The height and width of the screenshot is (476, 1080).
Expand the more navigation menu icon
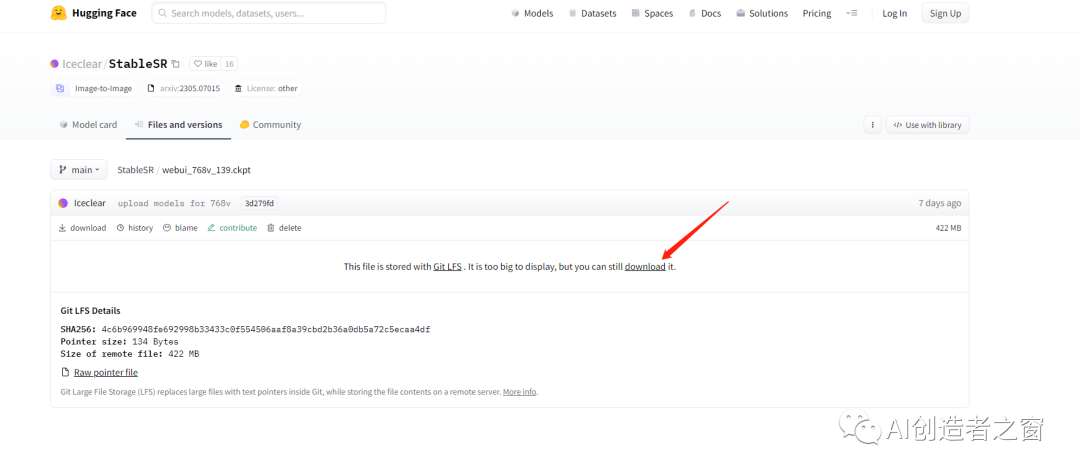click(x=852, y=13)
